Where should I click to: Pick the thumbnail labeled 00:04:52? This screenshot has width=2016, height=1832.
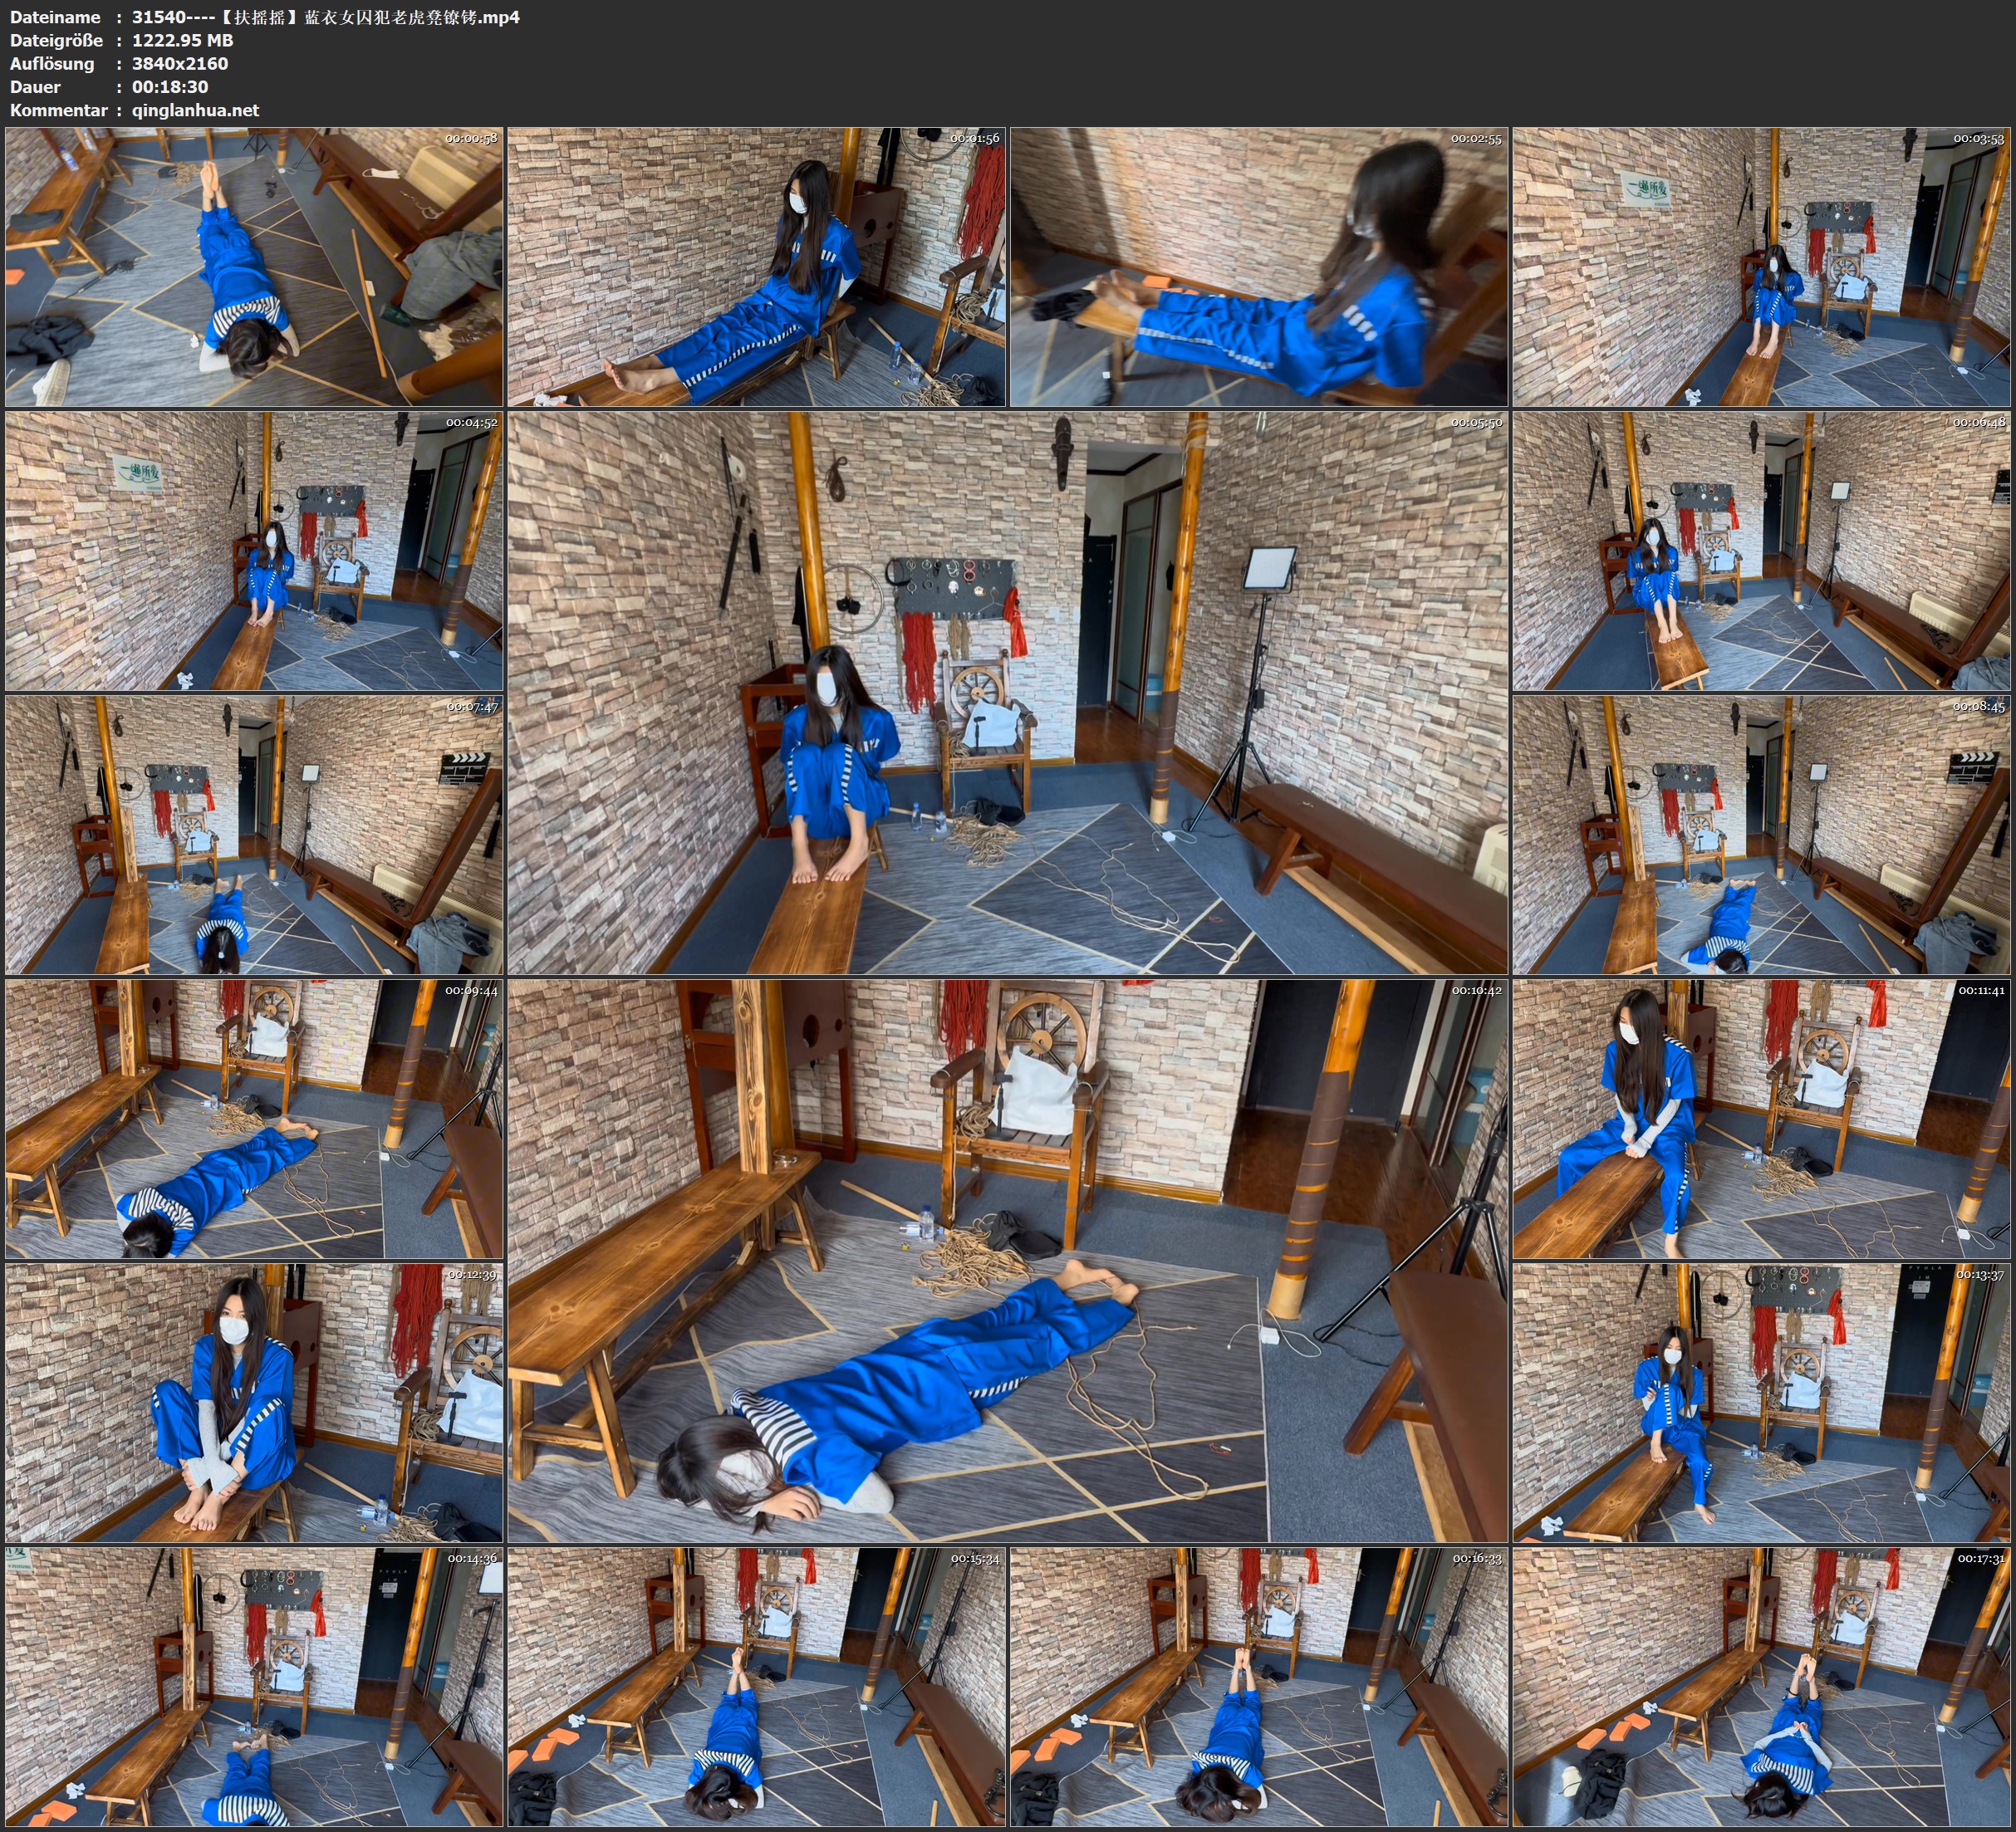point(254,551)
